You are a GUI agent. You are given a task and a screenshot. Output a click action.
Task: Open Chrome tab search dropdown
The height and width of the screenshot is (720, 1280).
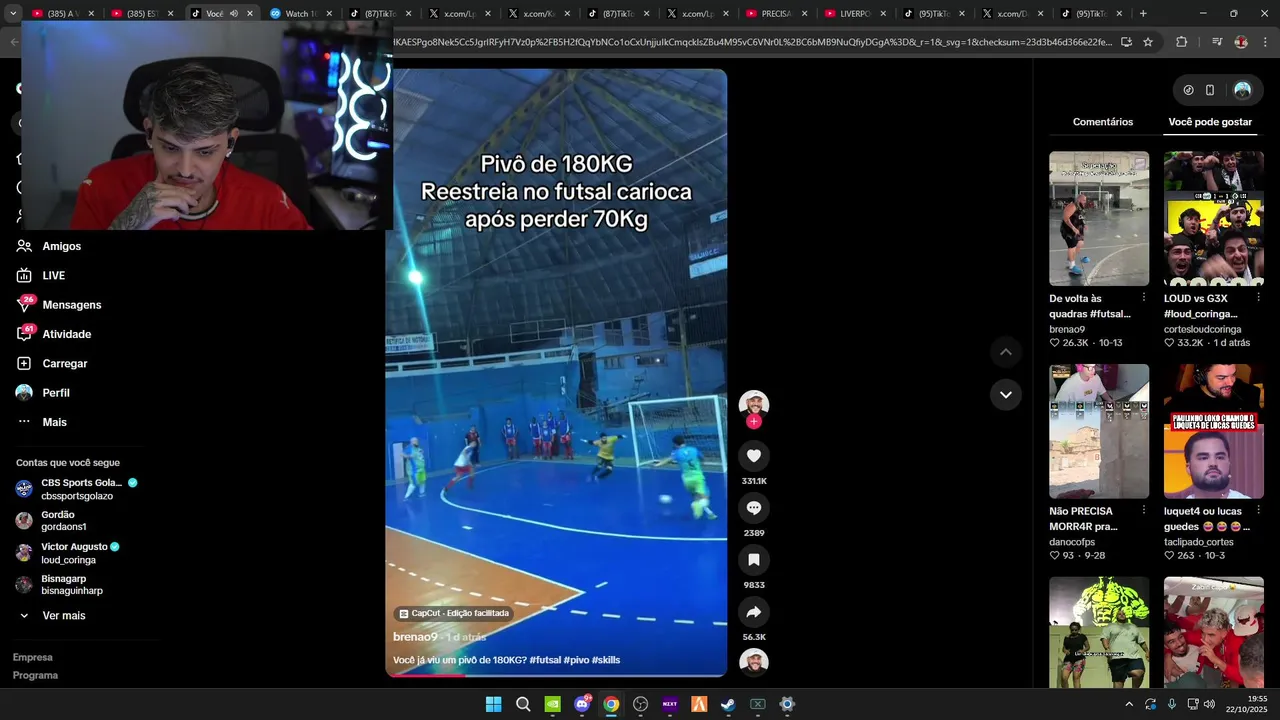click(x=14, y=14)
